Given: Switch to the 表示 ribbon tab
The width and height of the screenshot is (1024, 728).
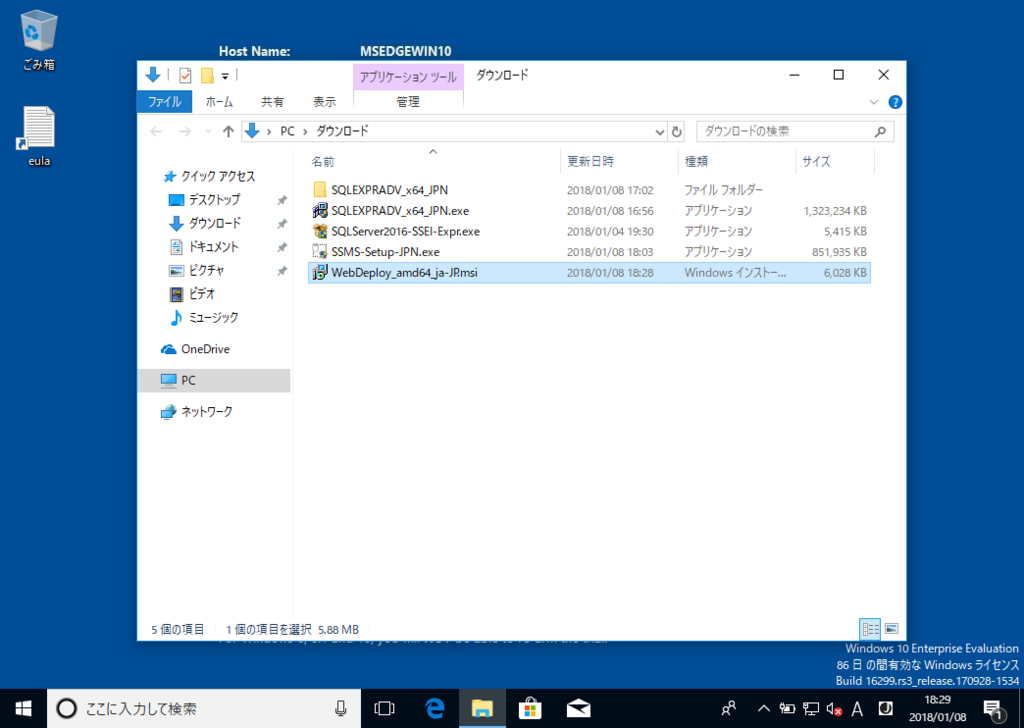Looking at the screenshot, I should click(x=324, y=102).
